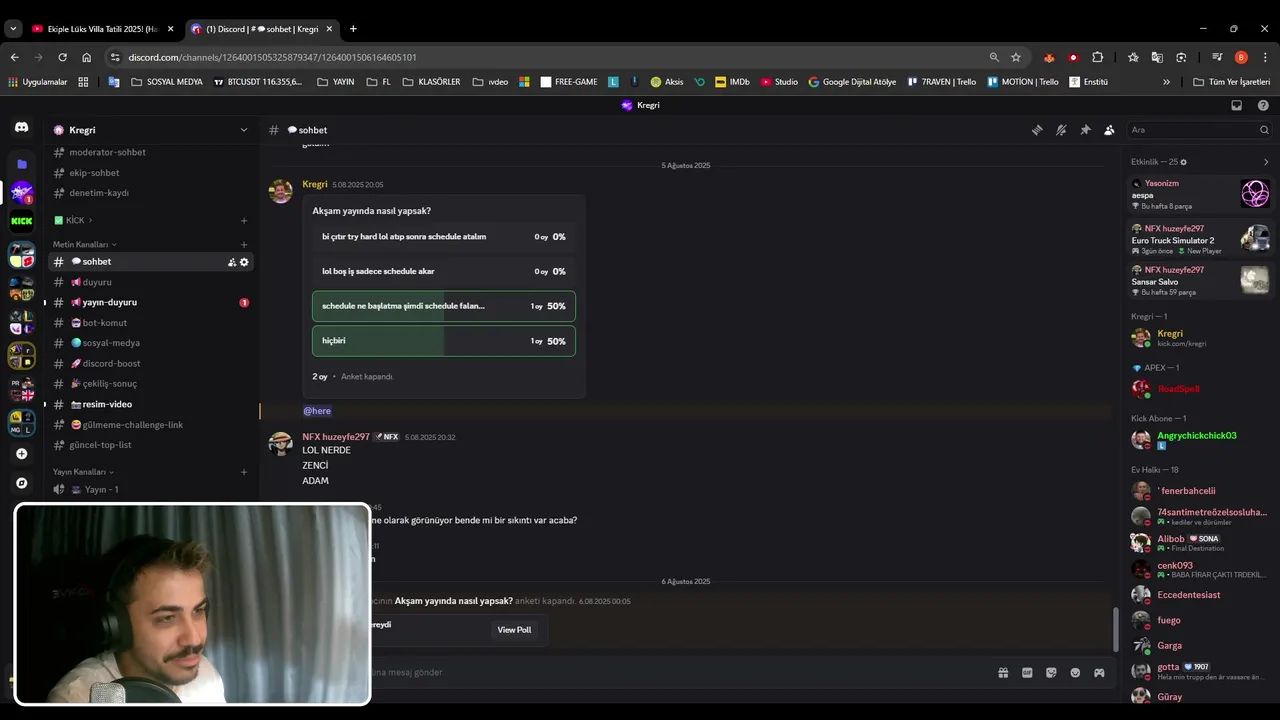Close the Discord sohbet browser tab
Image resolution: width=1280 pixels, height=720 pixels.
[x=329, y=29]
